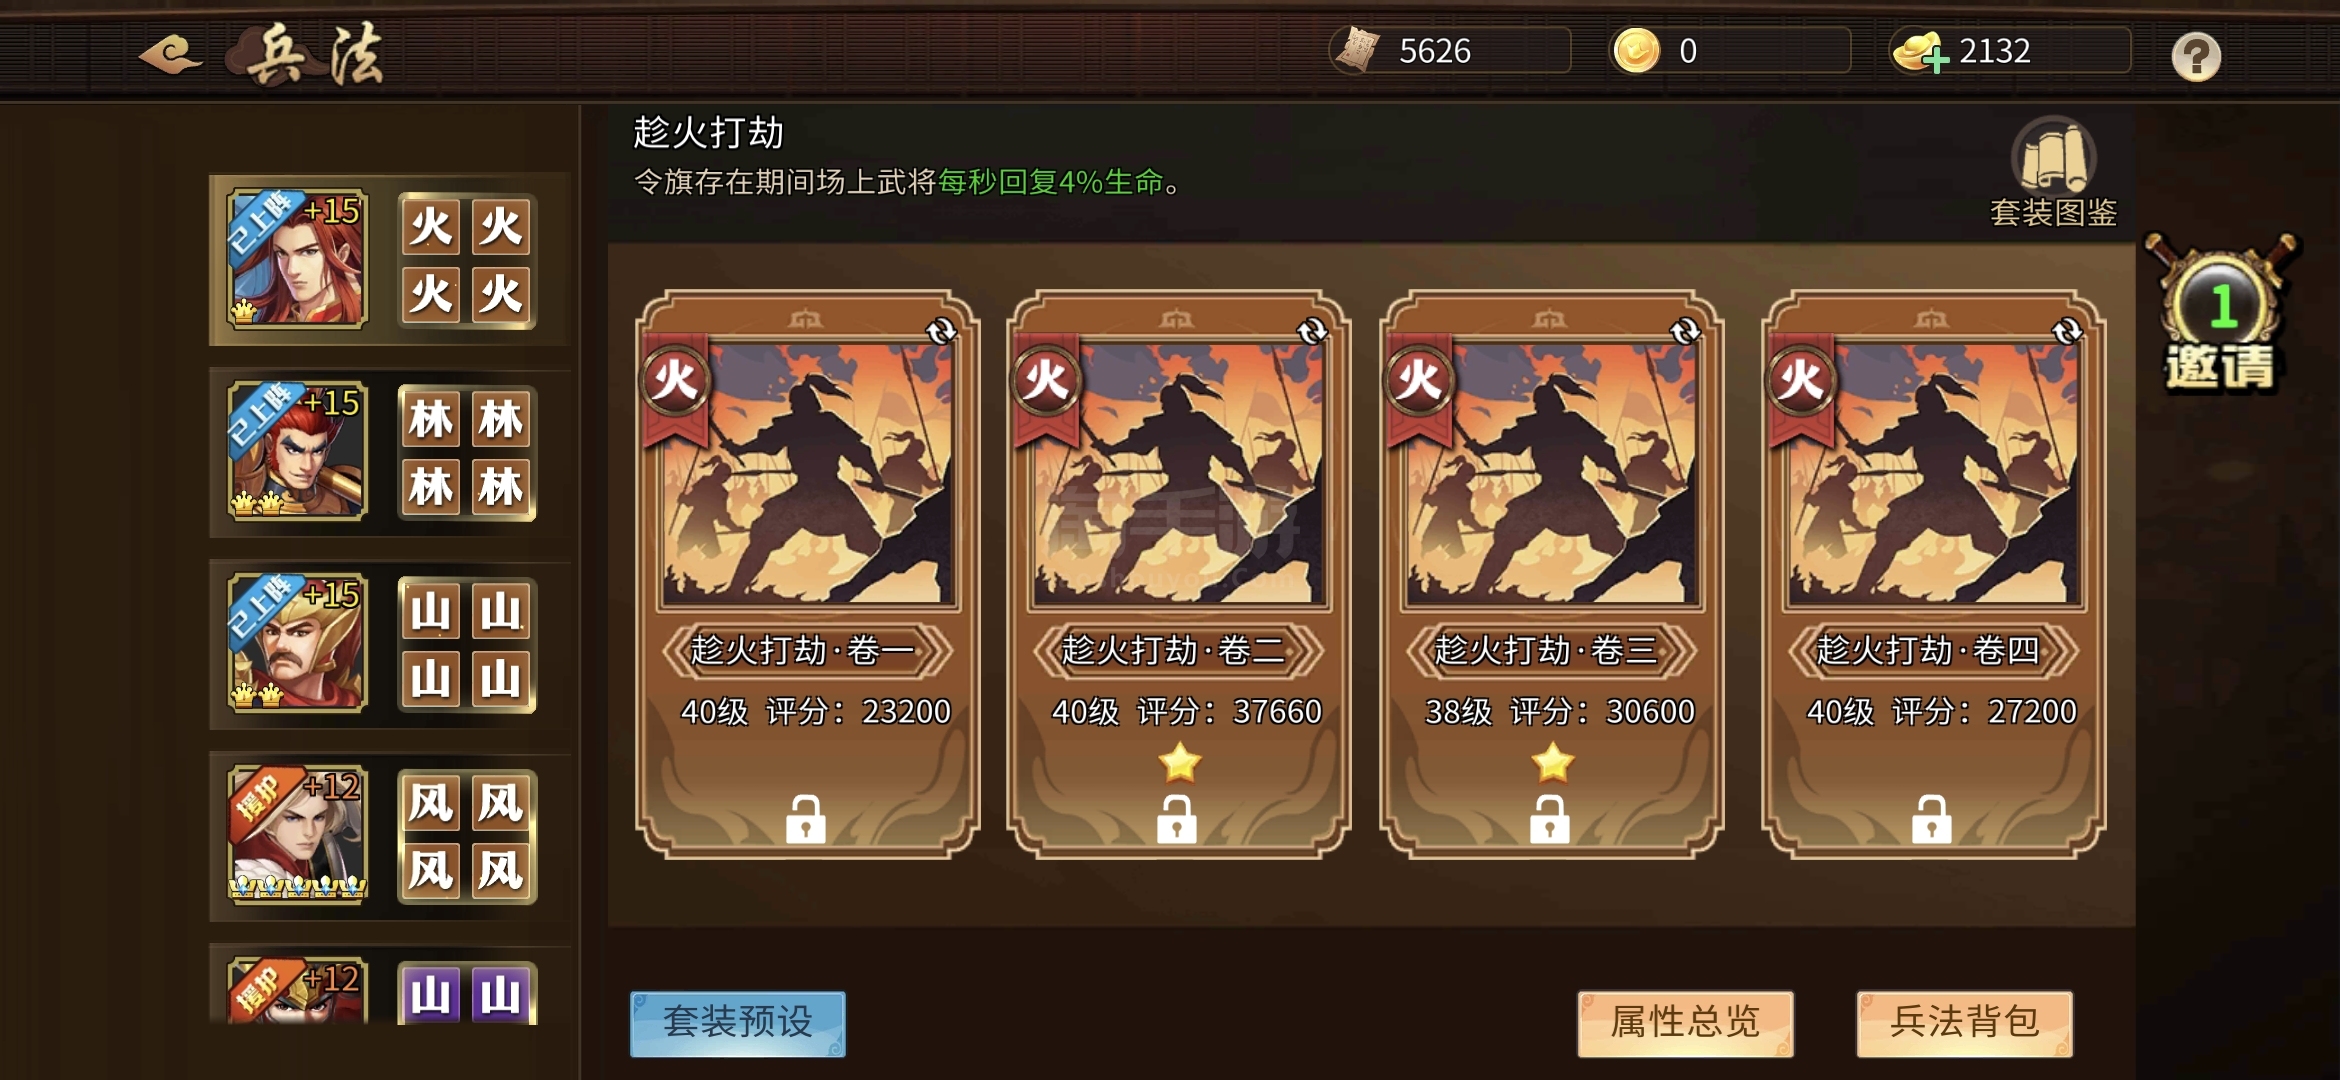The image size is (2340, 1080).
Task: Open the 属性总览 button
Action: click(1685, 1024)
